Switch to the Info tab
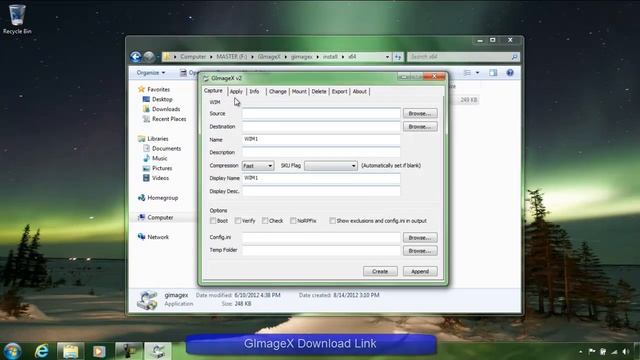 254,91
